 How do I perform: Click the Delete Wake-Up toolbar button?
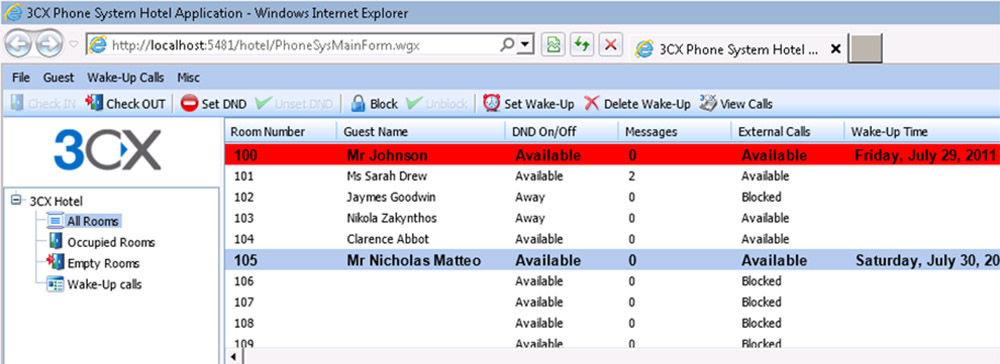(x=638, y=104)
